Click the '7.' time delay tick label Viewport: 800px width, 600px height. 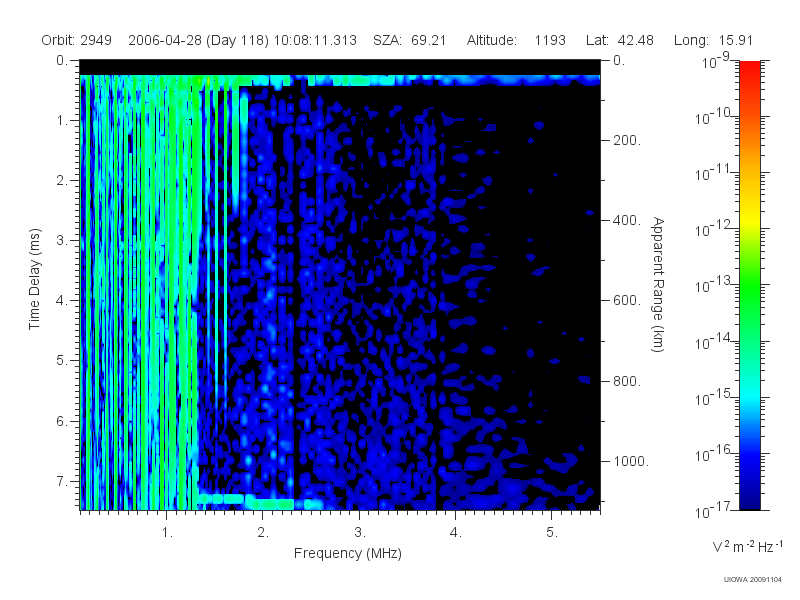62,481
